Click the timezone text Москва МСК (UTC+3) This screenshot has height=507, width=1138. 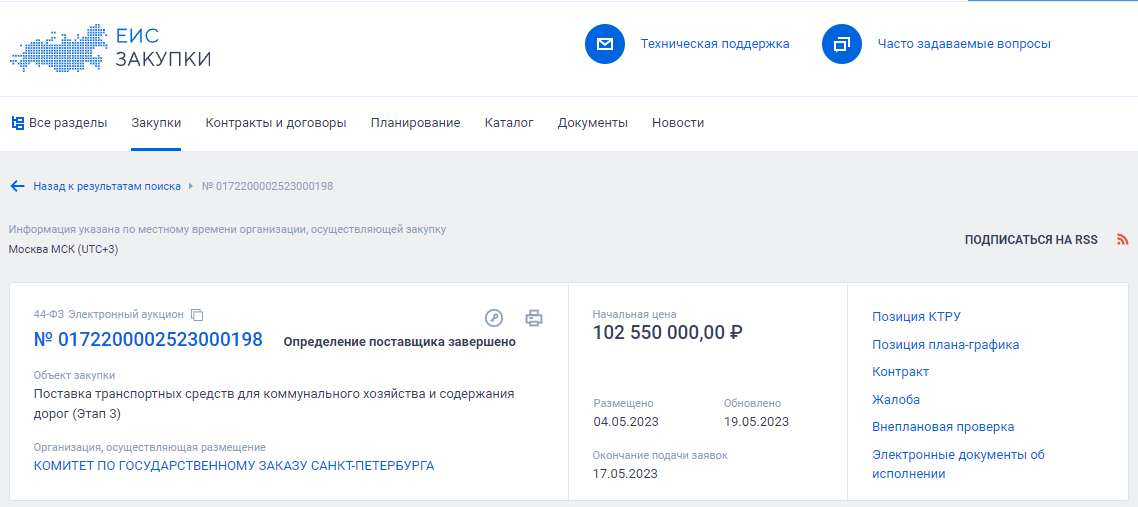[63, 250]
